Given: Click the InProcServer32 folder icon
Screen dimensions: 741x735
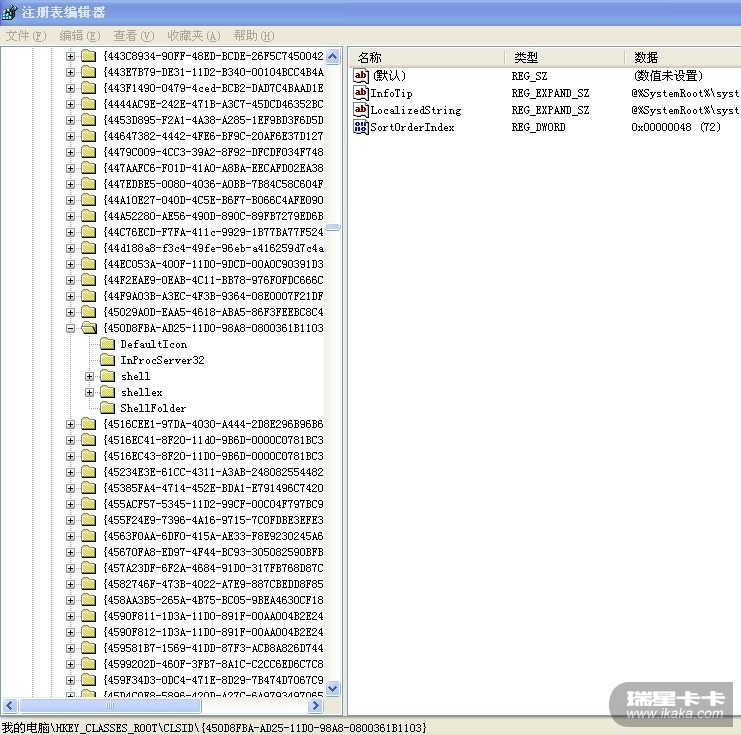Looking at the screenshot, I should click(x=107, y=360).
